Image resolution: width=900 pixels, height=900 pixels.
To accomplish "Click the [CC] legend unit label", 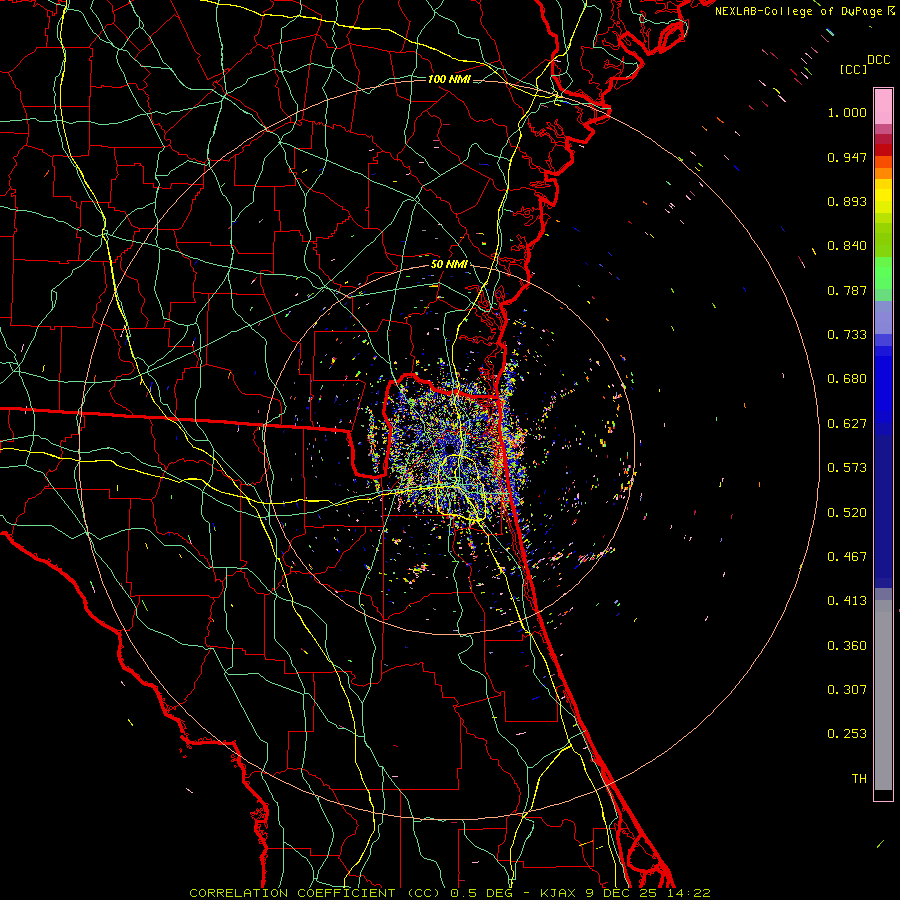I will tap(853, 69).
